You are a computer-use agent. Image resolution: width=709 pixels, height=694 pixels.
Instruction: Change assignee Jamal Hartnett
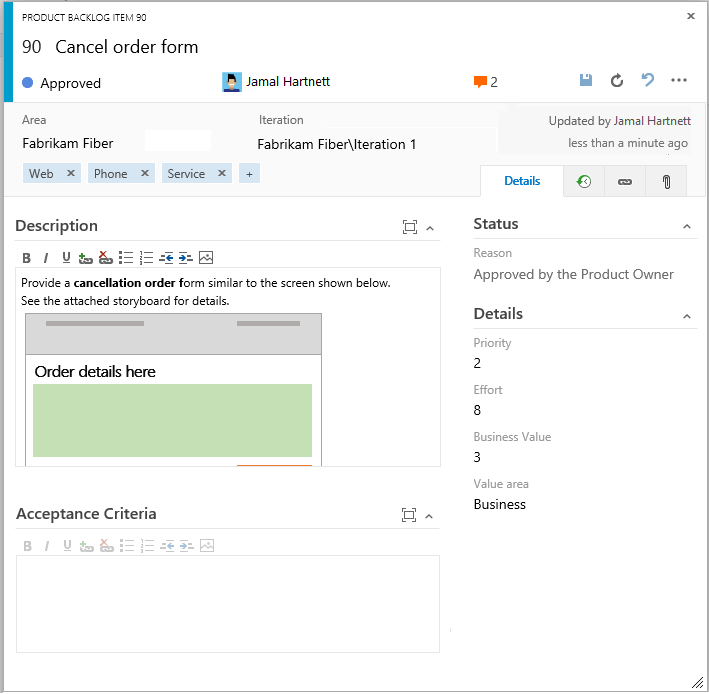[288, 82]
